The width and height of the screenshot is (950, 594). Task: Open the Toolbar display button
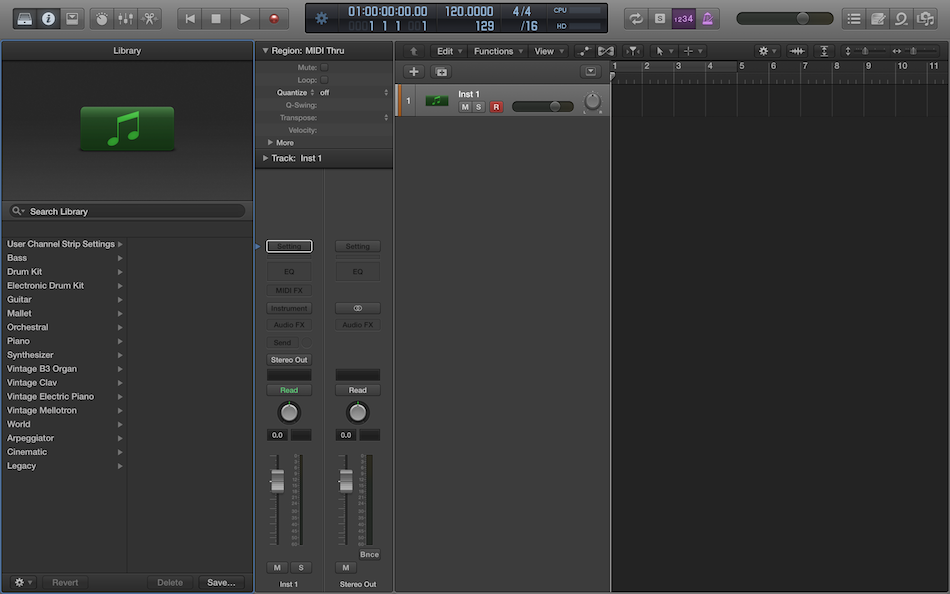[x=72, y=19]
